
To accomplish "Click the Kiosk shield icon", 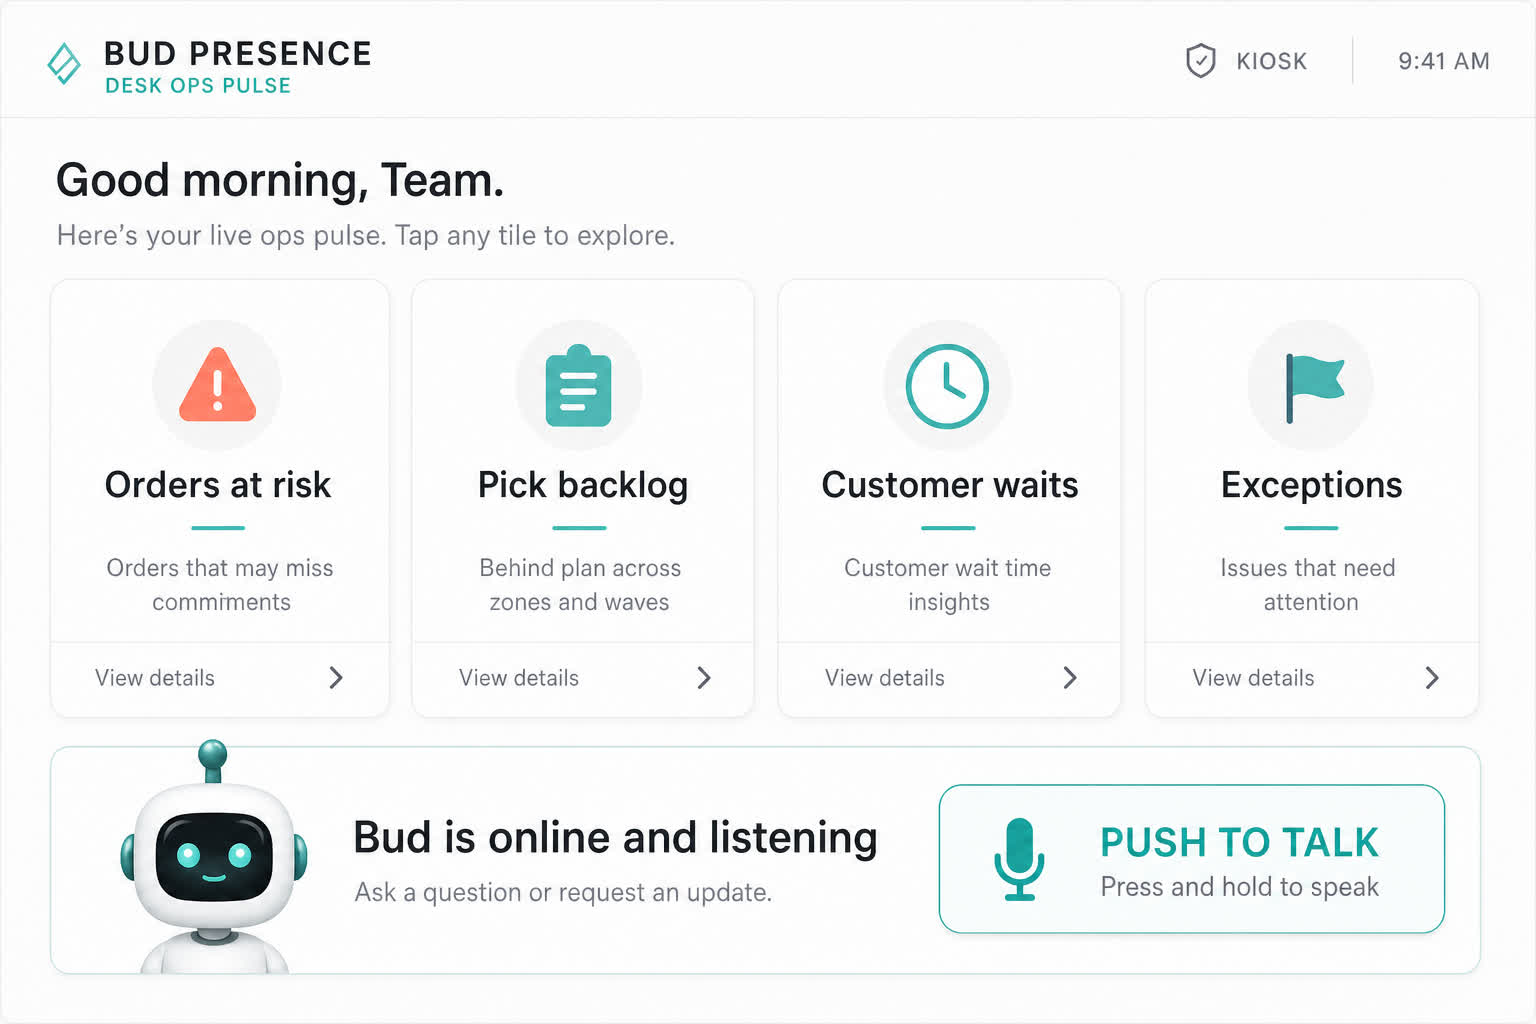I will pyautogui.click(x=1200, y=61).
